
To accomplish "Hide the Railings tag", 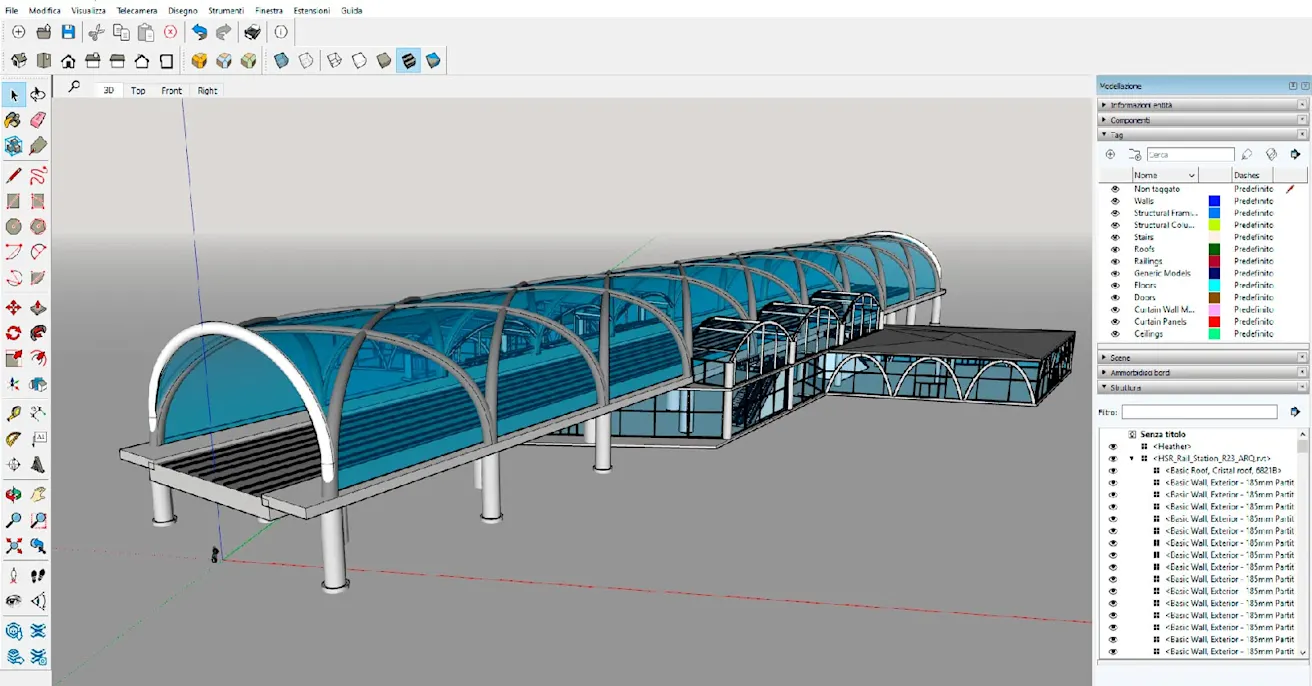I will [x=1115, y=261].
